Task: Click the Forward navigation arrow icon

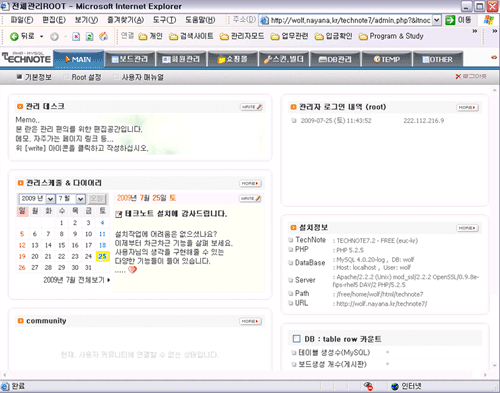Action: click(x=54, y=37)
